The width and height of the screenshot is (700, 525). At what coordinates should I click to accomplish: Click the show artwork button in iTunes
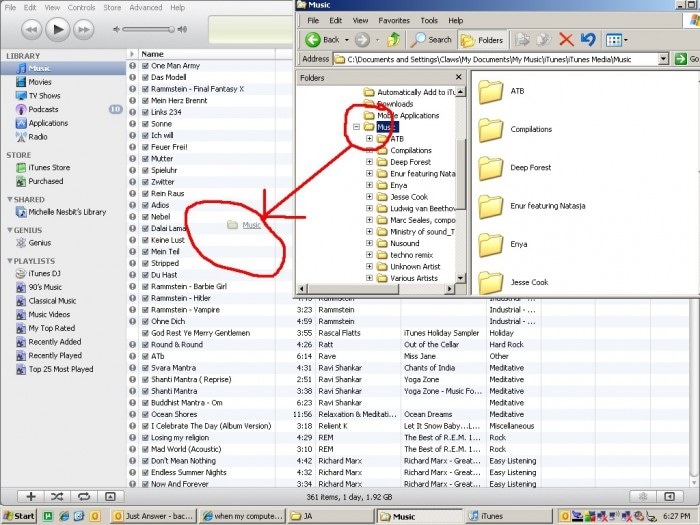tap(110, 496)
